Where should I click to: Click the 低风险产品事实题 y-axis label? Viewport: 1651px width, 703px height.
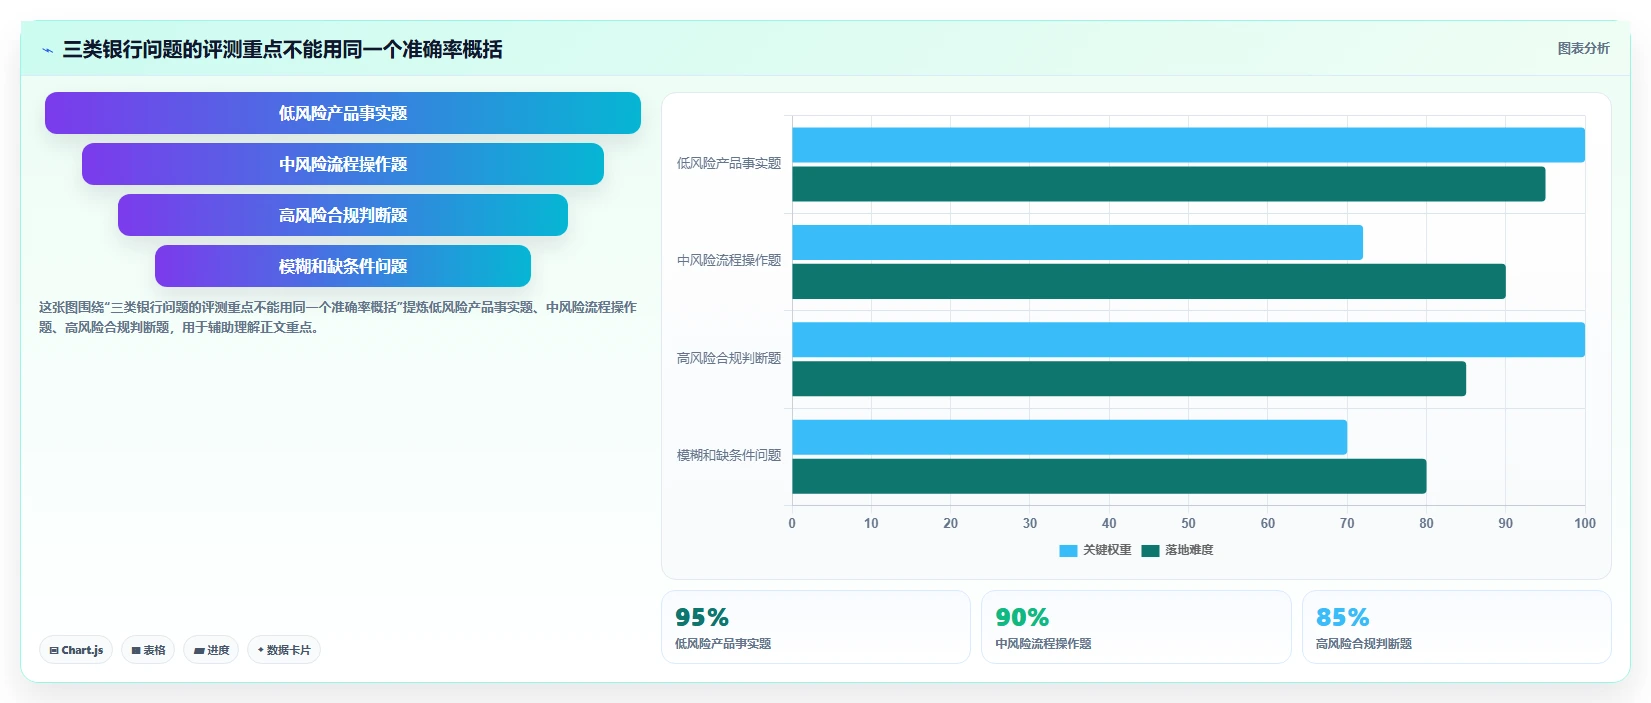[x=729, y=163]
